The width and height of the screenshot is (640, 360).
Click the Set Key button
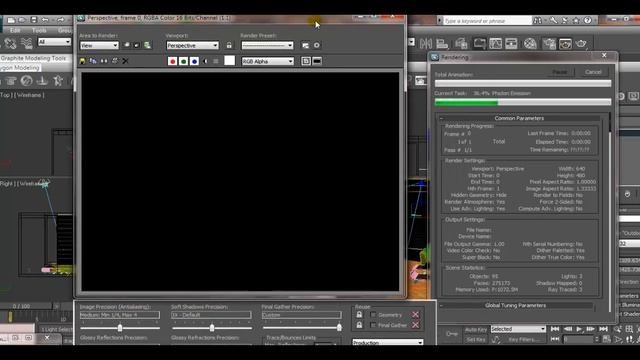476,339
